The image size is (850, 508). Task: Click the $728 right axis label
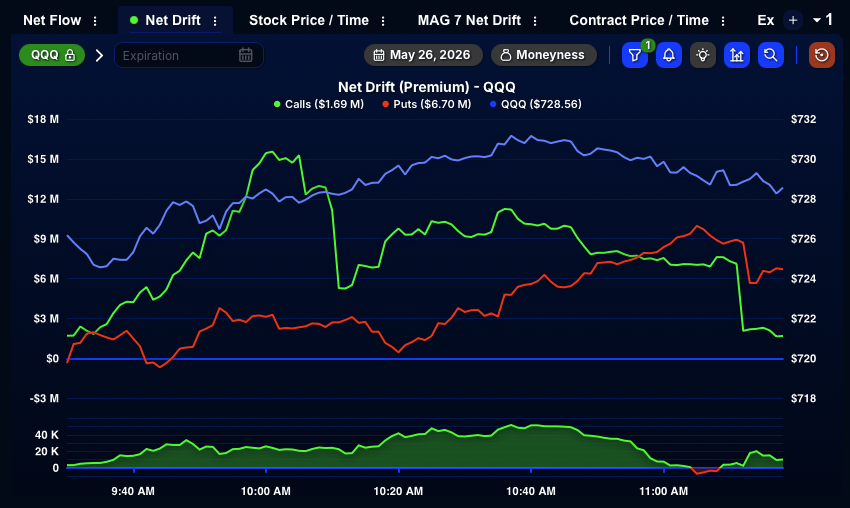[x=803, y=199]
